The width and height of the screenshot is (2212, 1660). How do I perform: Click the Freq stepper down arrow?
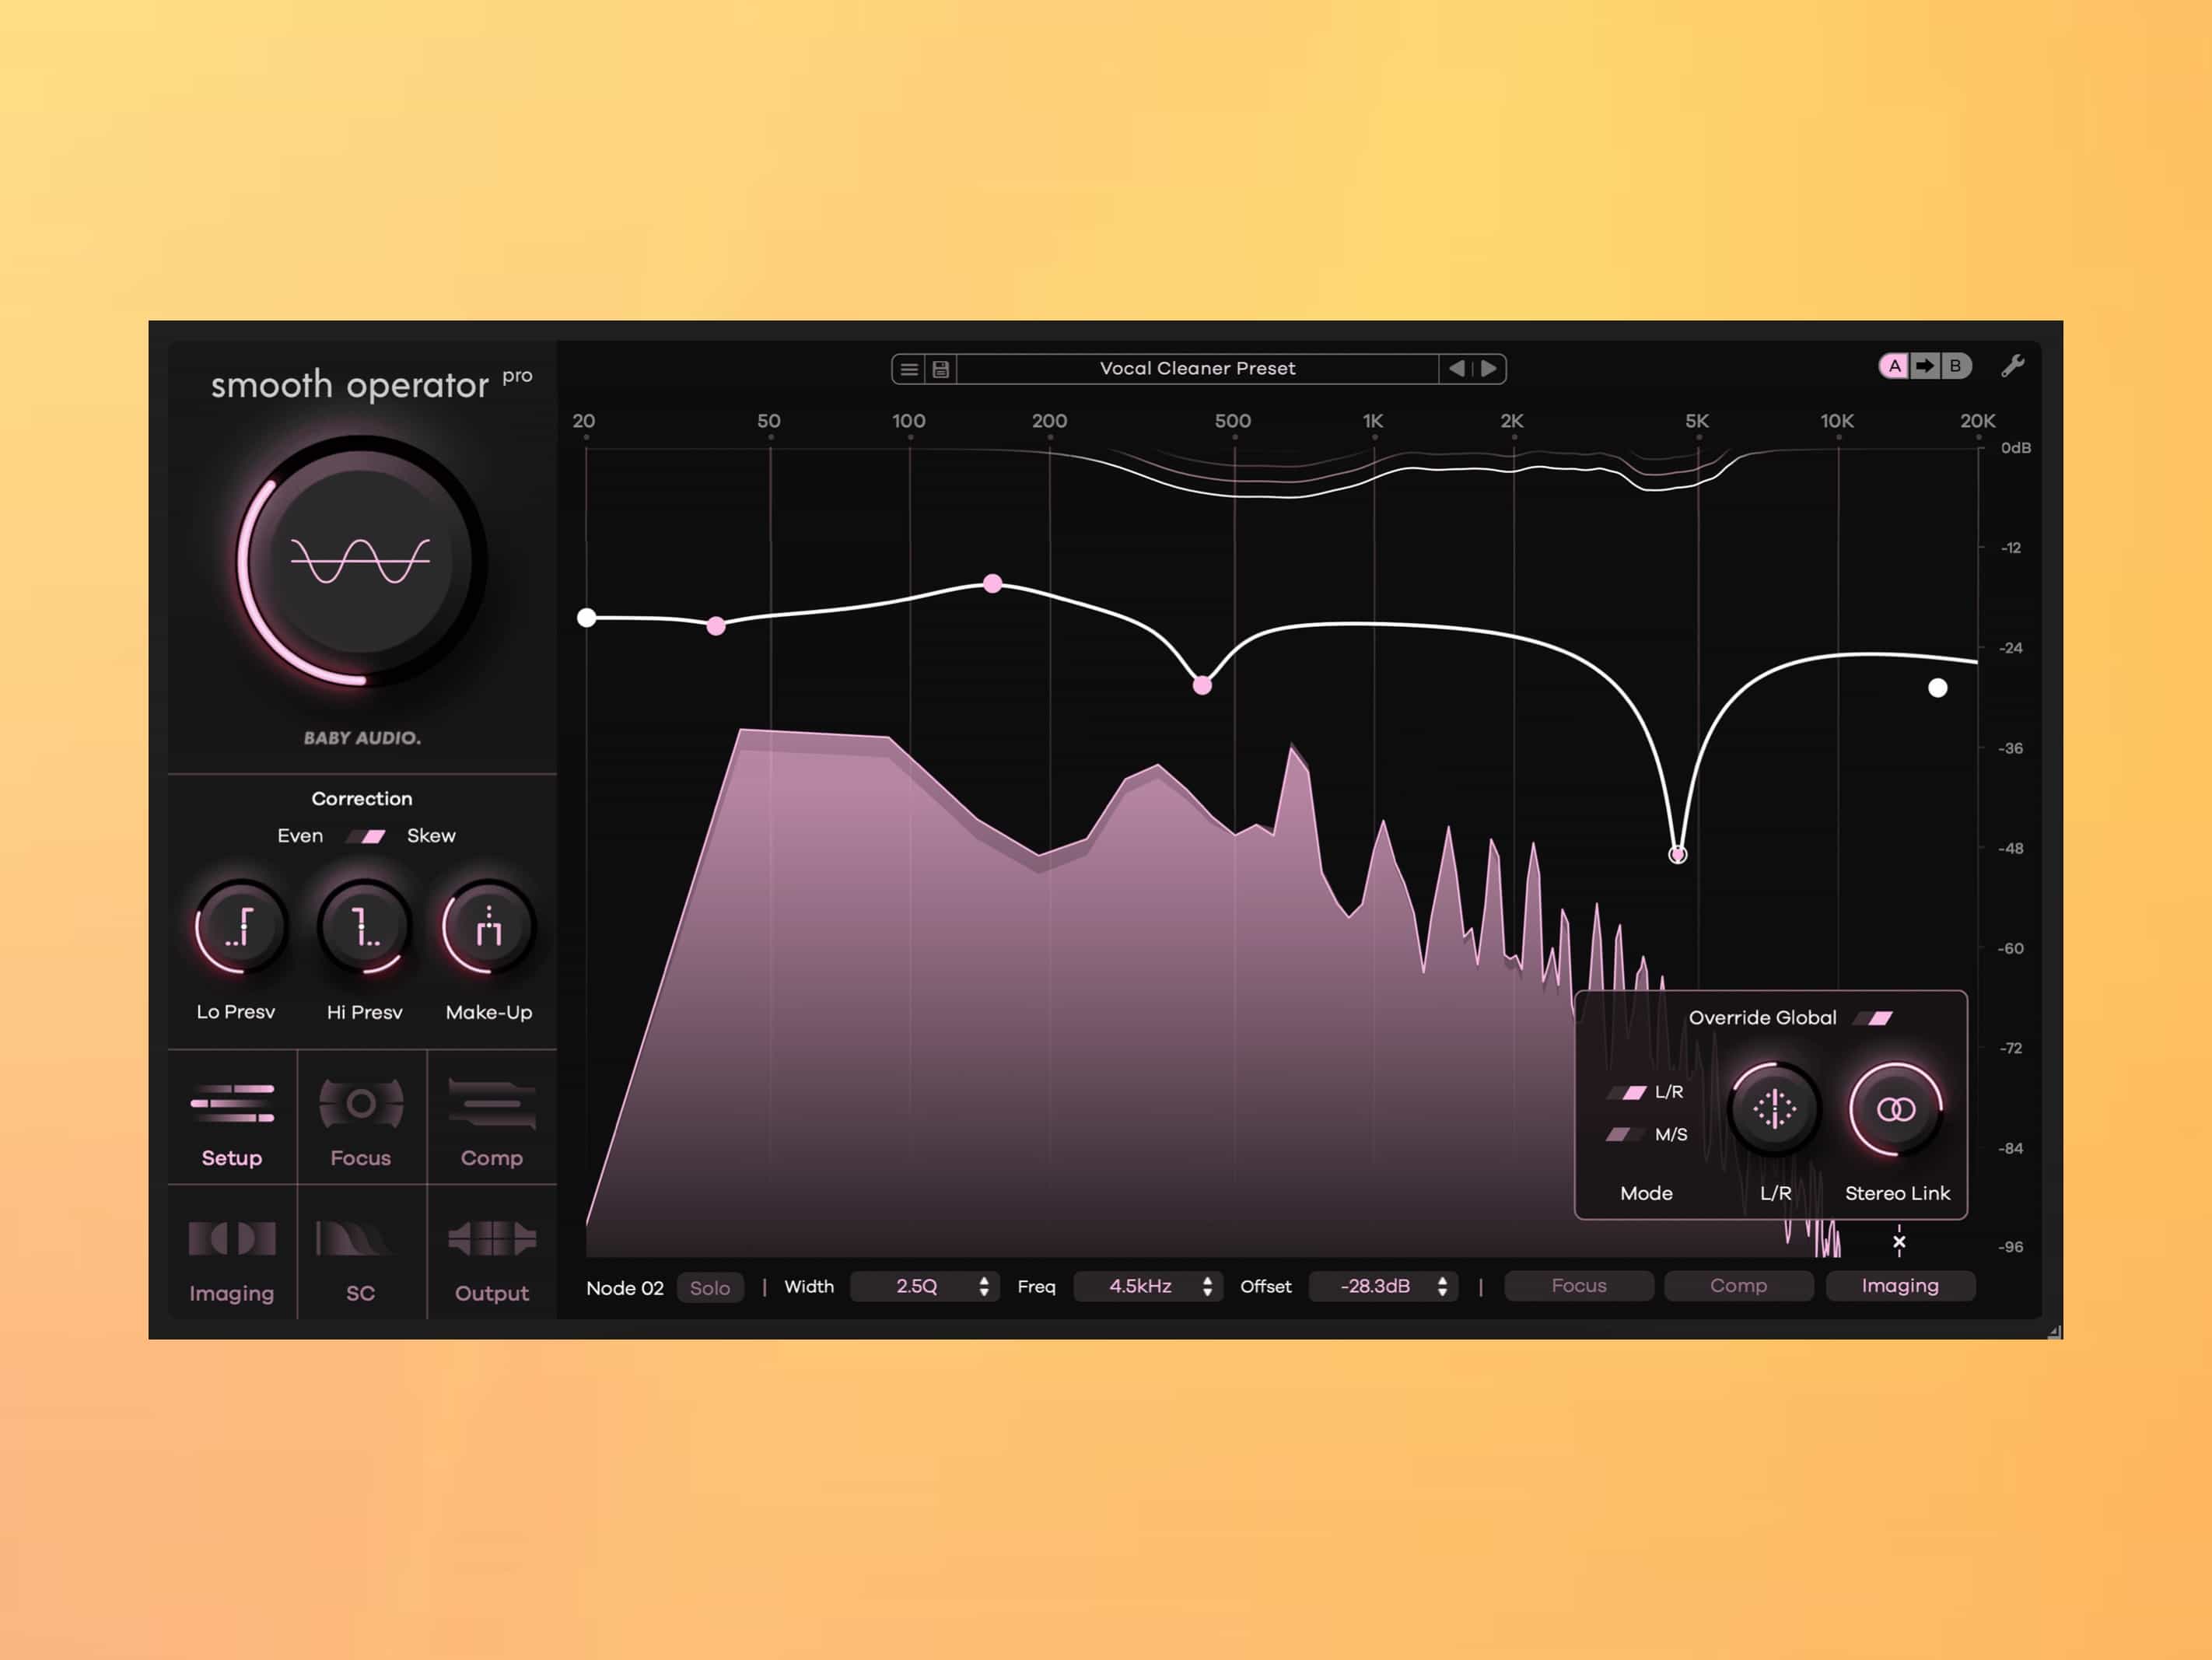click(x=1208, y=1294)
